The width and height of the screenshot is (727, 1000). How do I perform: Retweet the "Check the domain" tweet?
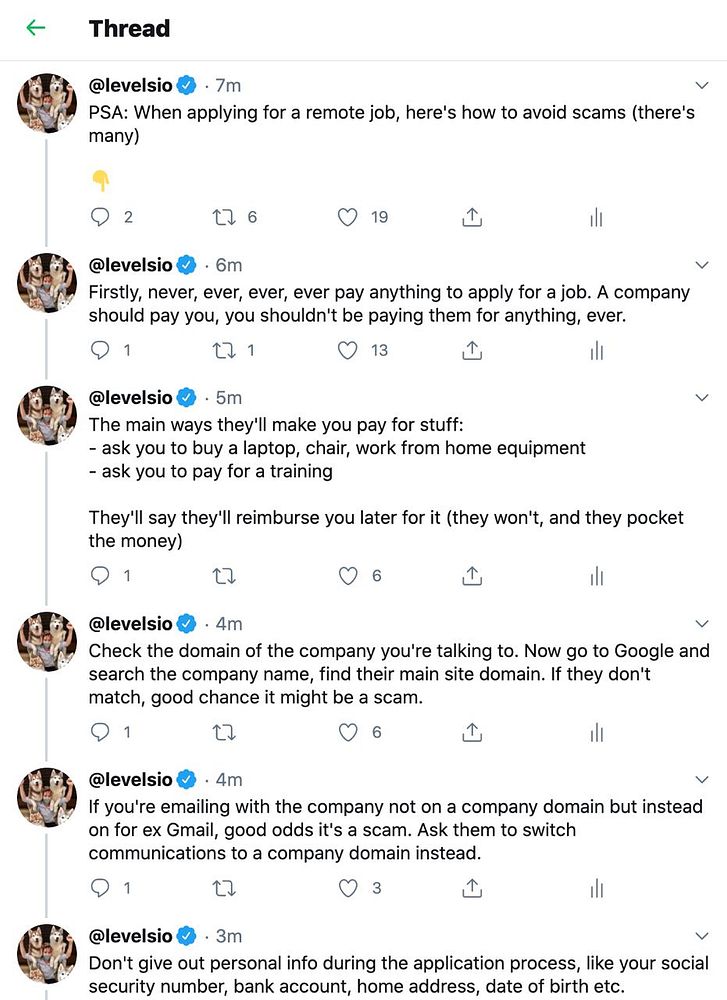pos(225,732)
